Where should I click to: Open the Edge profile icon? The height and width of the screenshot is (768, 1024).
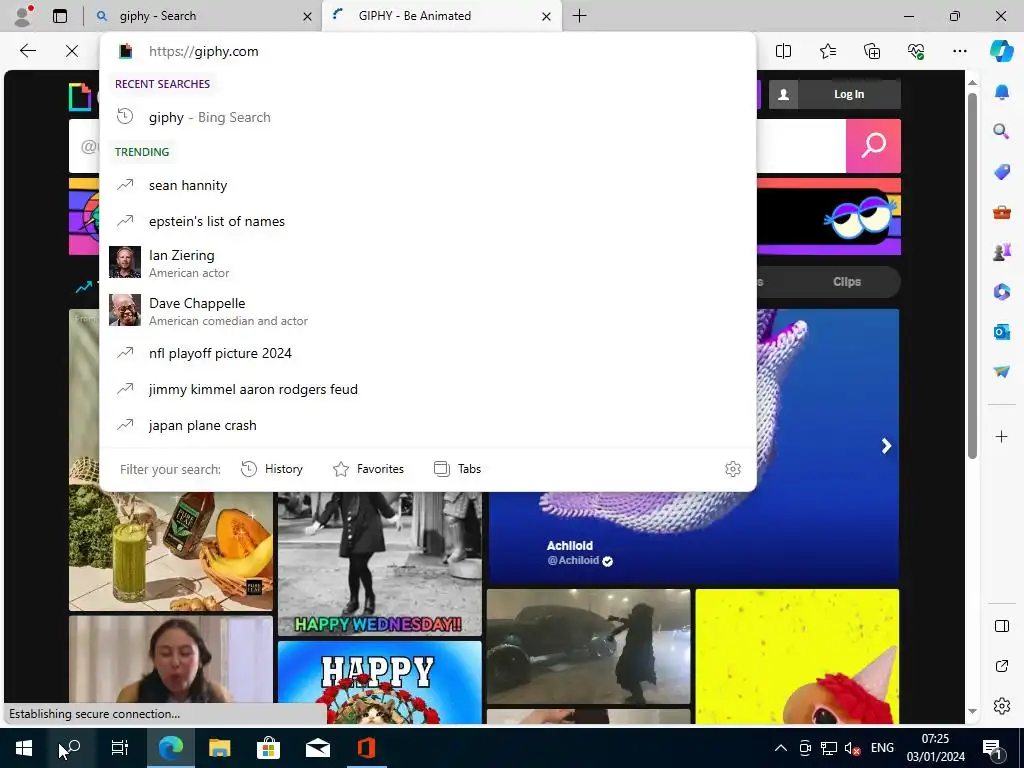tap(24, 16)
